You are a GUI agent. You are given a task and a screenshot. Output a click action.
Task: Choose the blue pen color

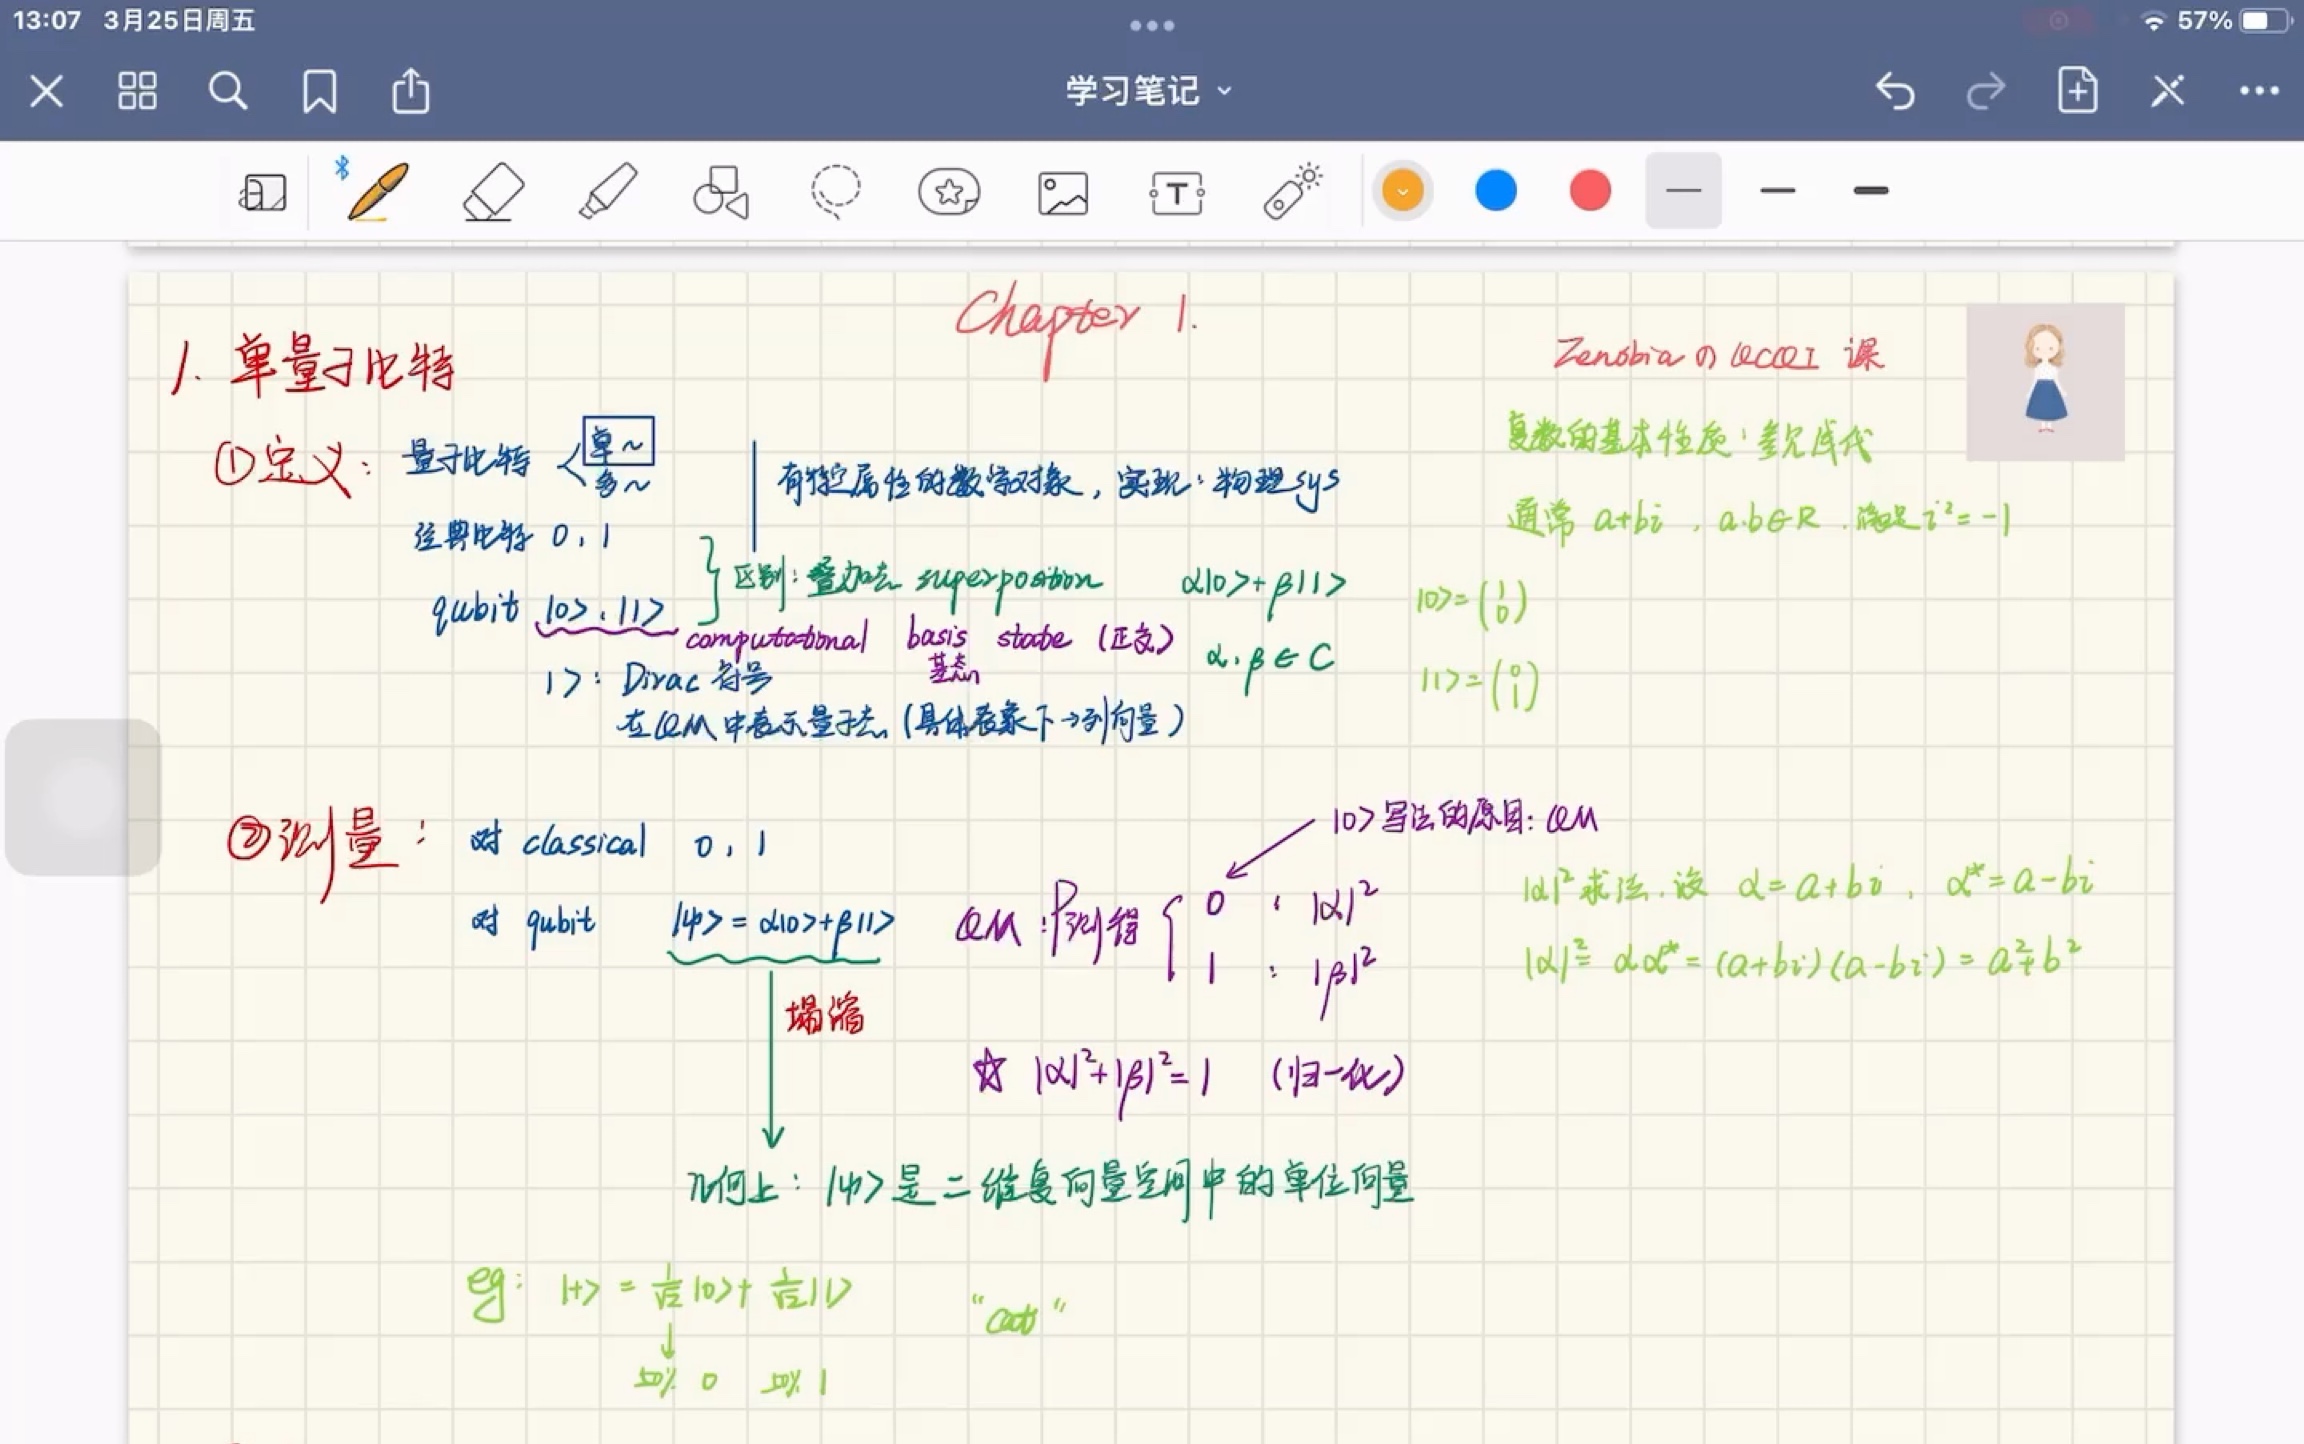point(1496,190)
